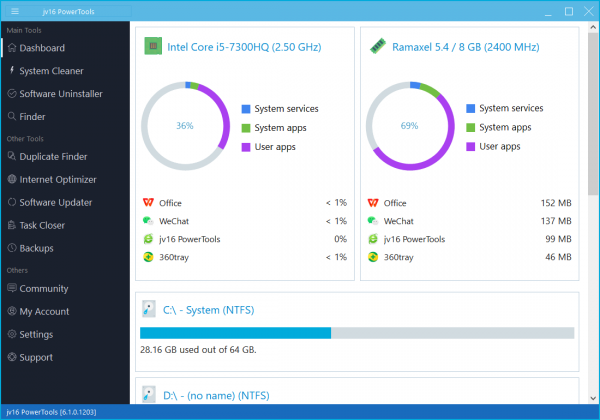600x420 pixels.
Task: Click the Ramaxel 5.4 / 8 GB heading
Action: coord(466,47)
